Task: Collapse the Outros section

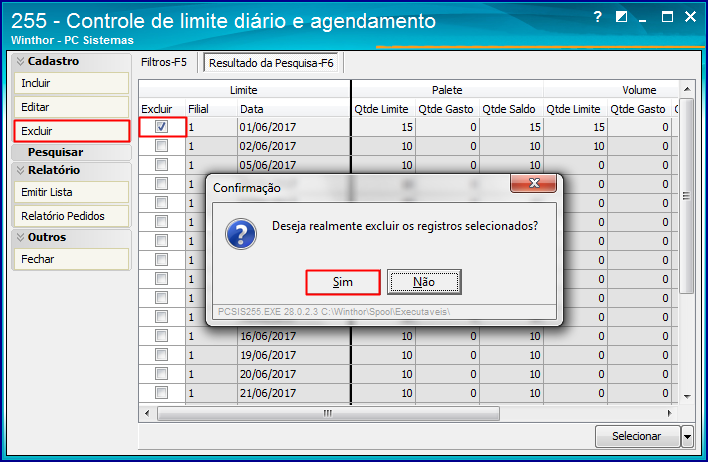Action: [x=20, y=237]
